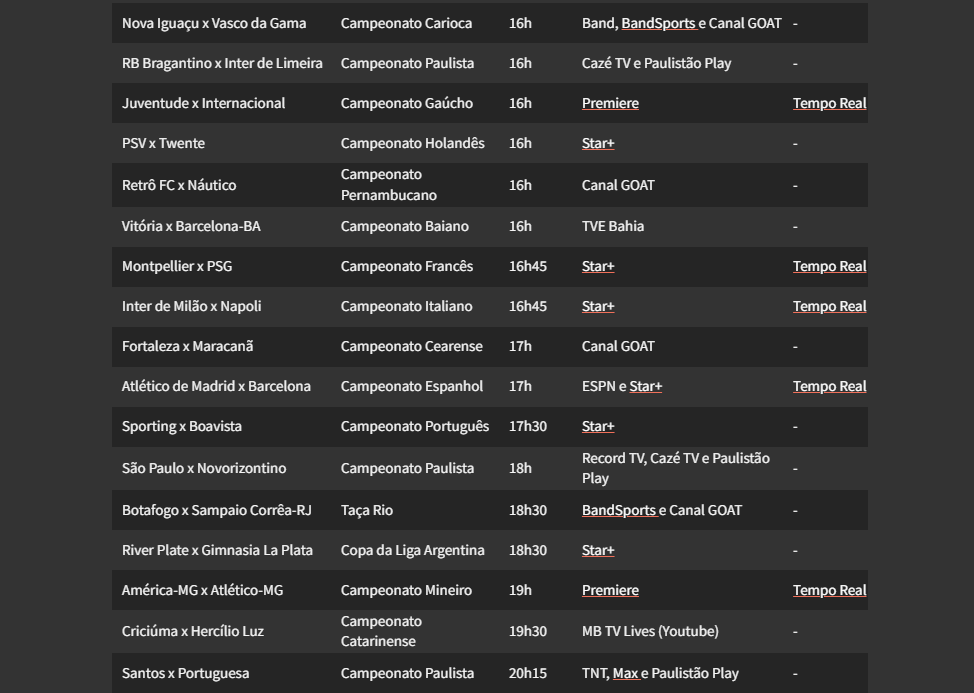Screen dimensions: 974x693
Task: Select 'Campeonato Português' cell
Action: click(414, 427)
